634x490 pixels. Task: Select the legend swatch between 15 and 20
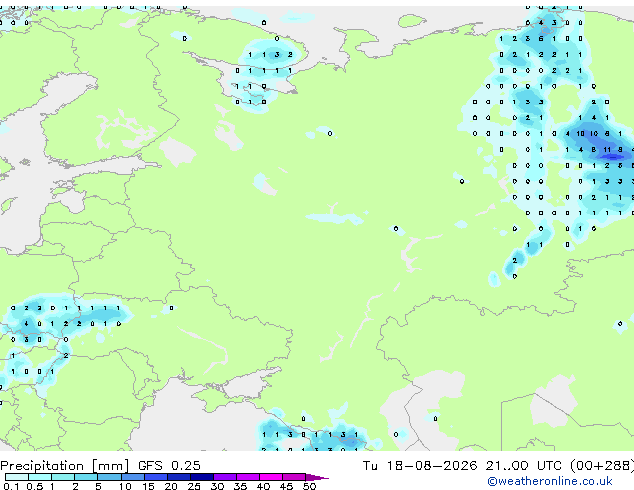point(155,477)
